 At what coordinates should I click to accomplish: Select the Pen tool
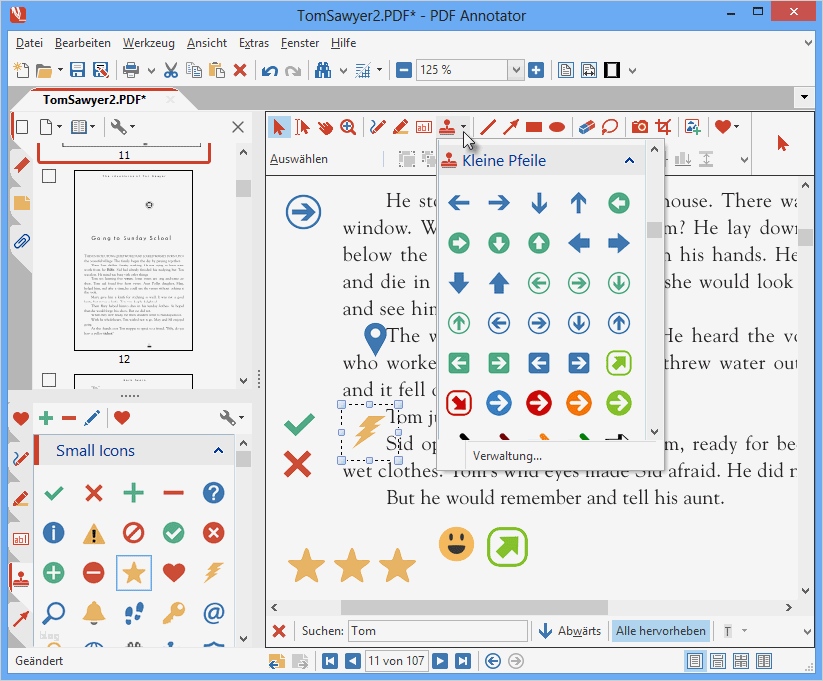point(377,127)
